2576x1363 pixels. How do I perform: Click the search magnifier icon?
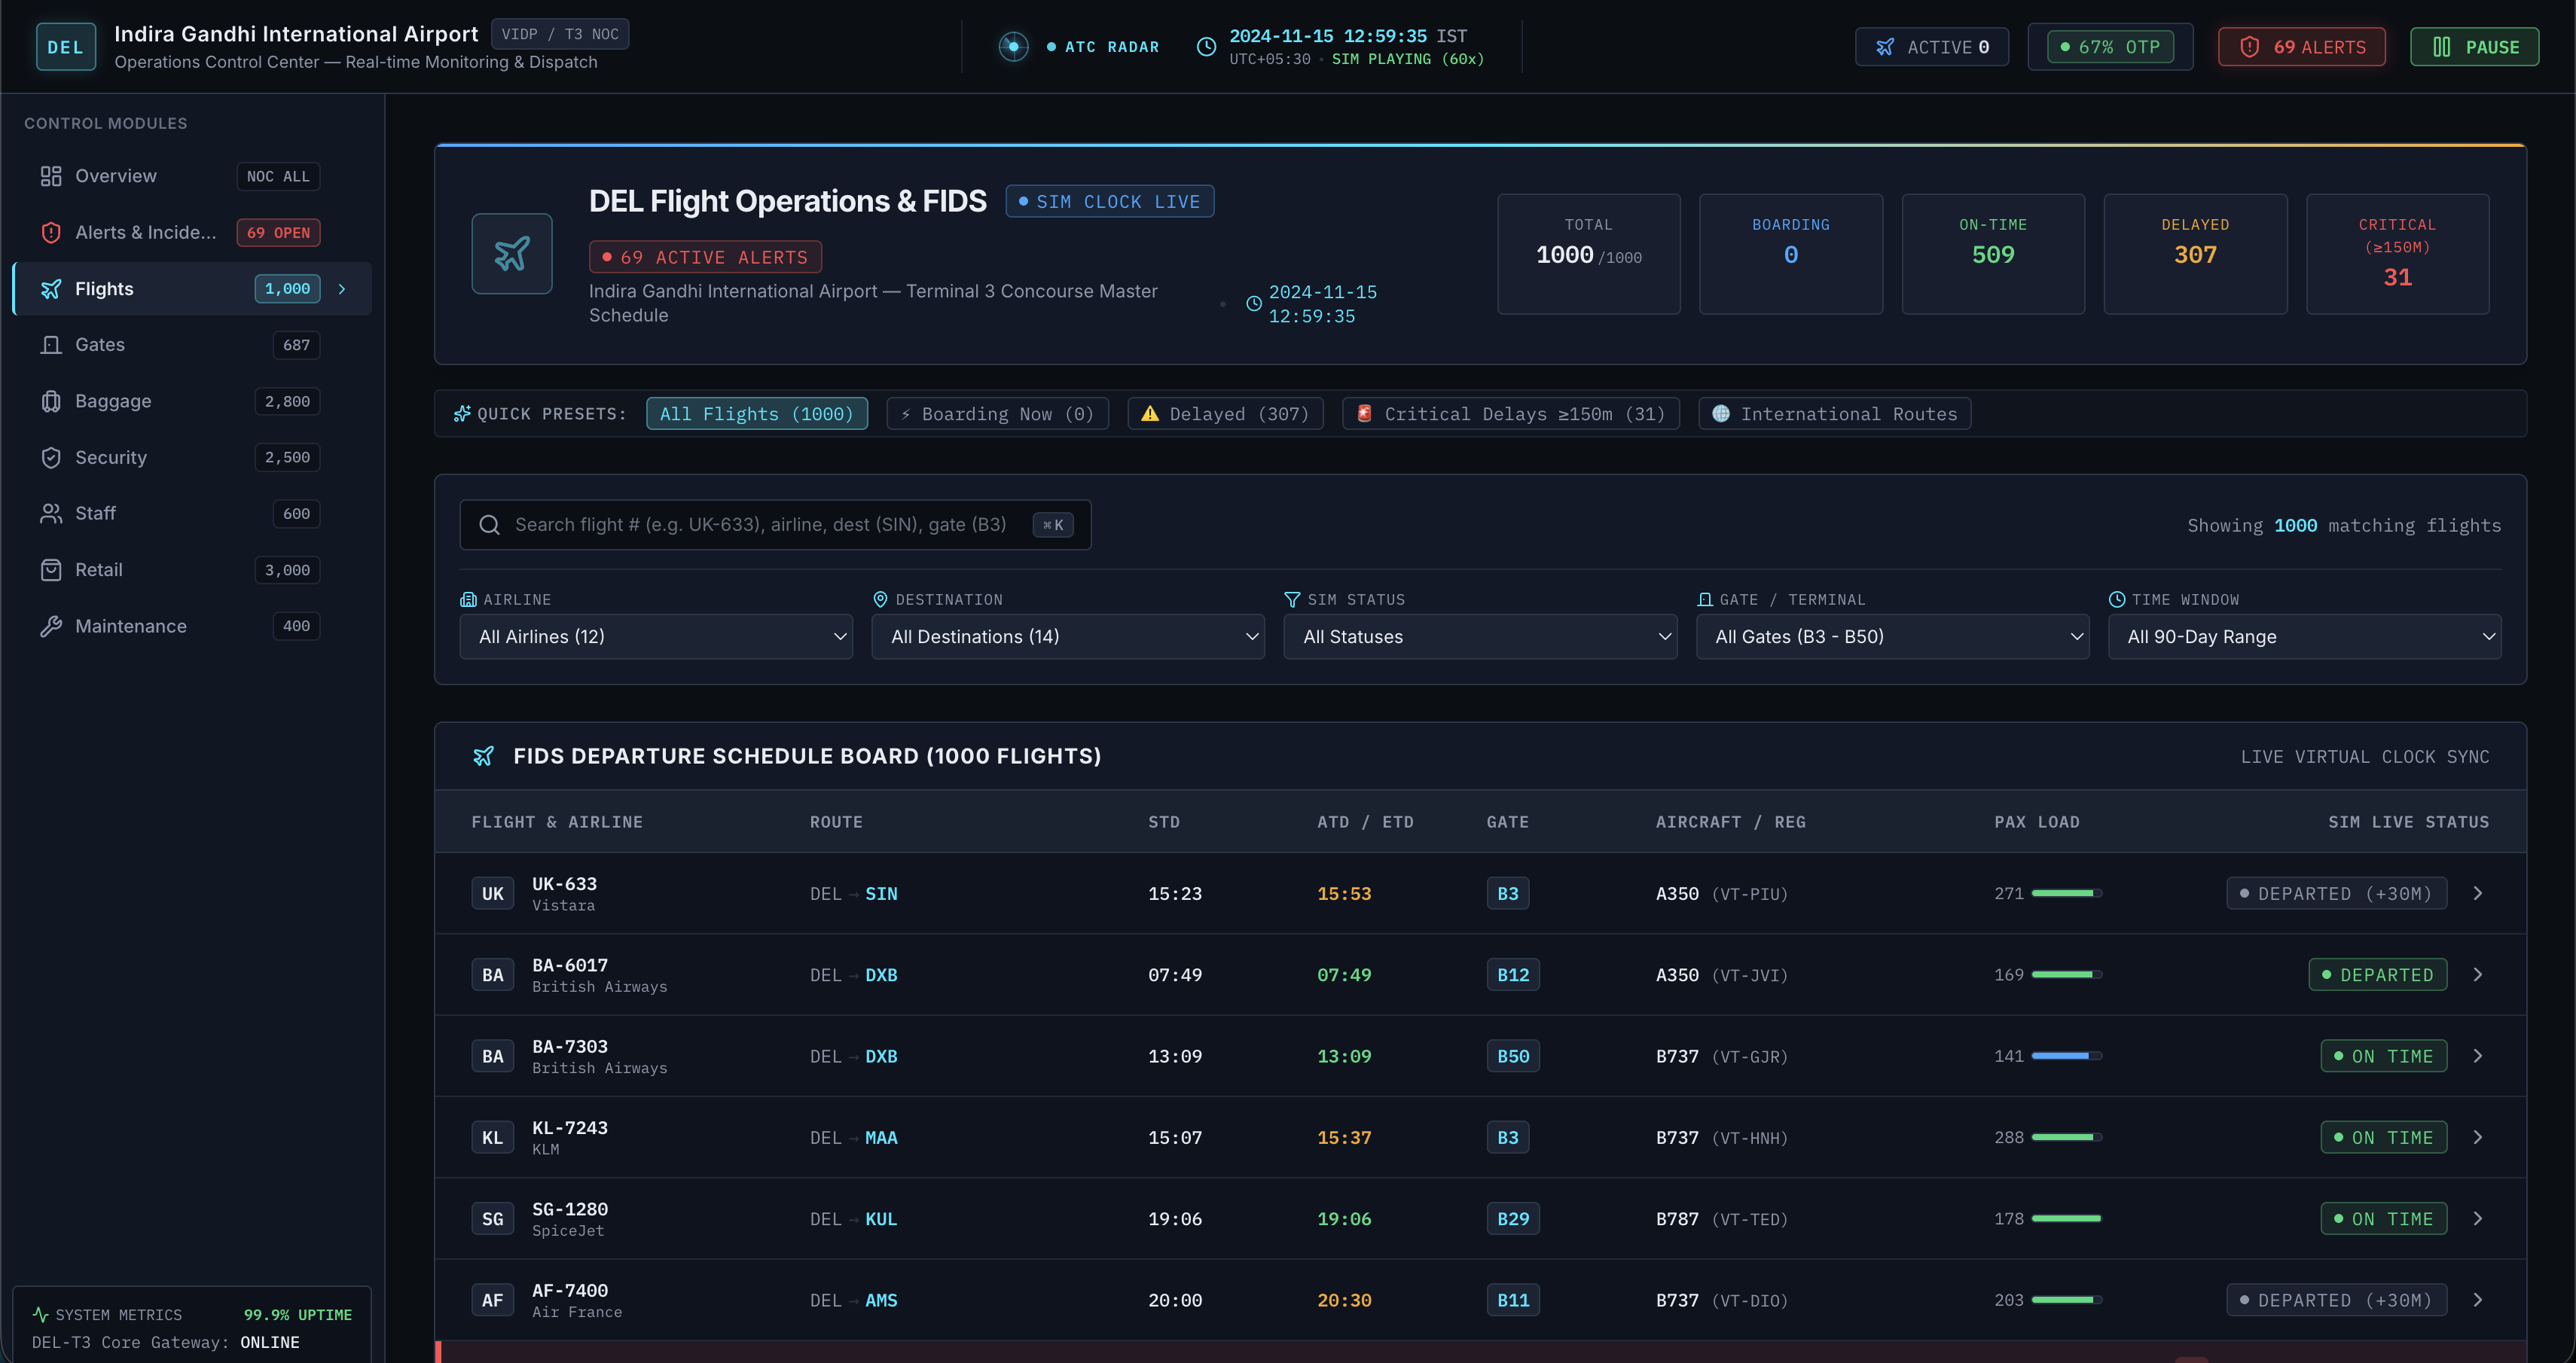pos(489,525)
